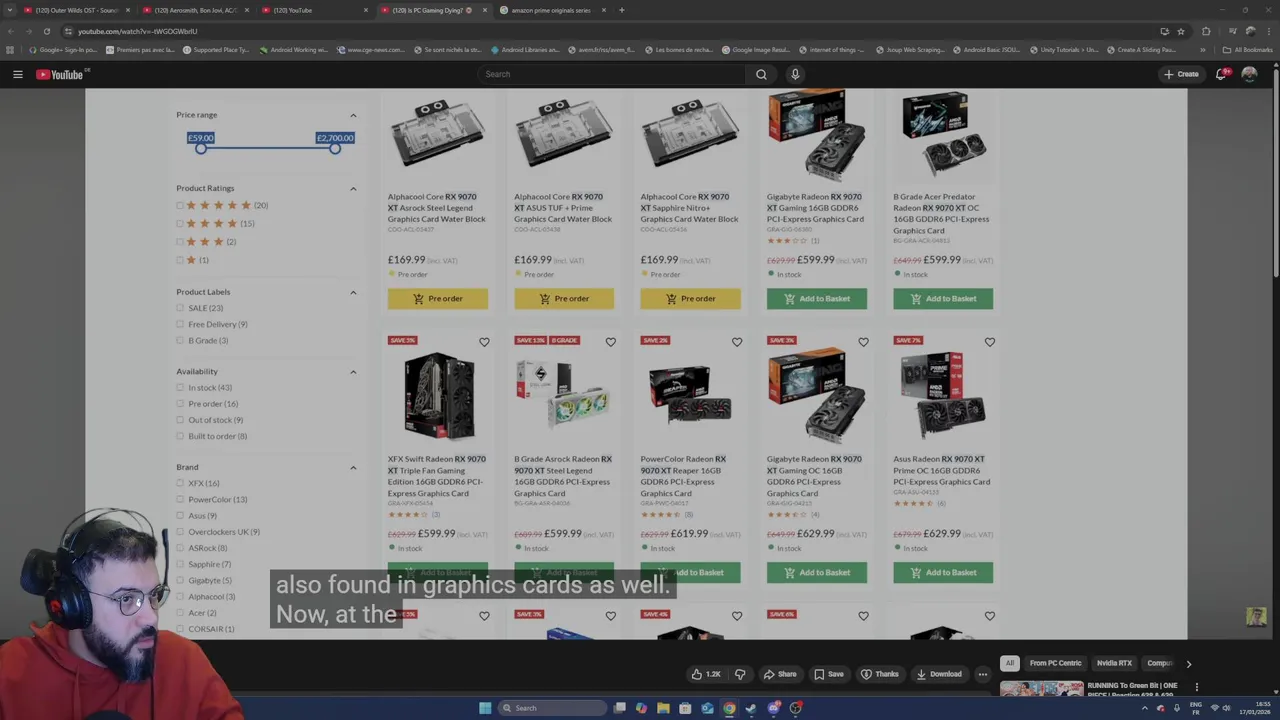Show hidden system tray icons chevron
The width and height of the screenshot is (1280, 720).
pyautogui.click(x=1146, y=708)
